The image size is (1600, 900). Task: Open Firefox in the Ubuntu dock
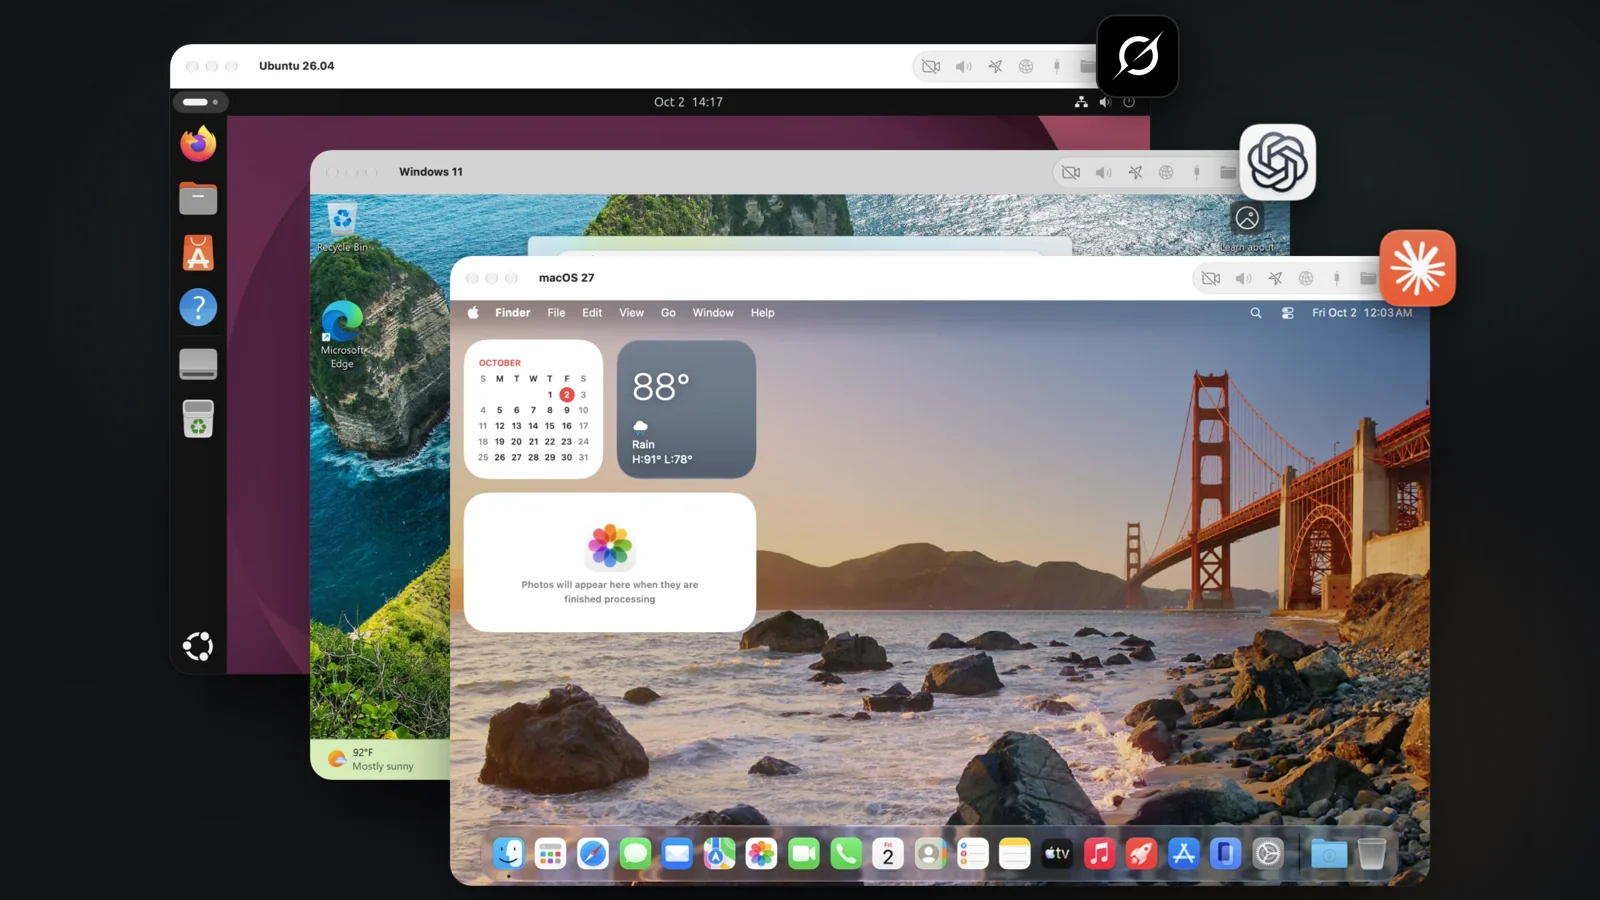tap(198, 144)
